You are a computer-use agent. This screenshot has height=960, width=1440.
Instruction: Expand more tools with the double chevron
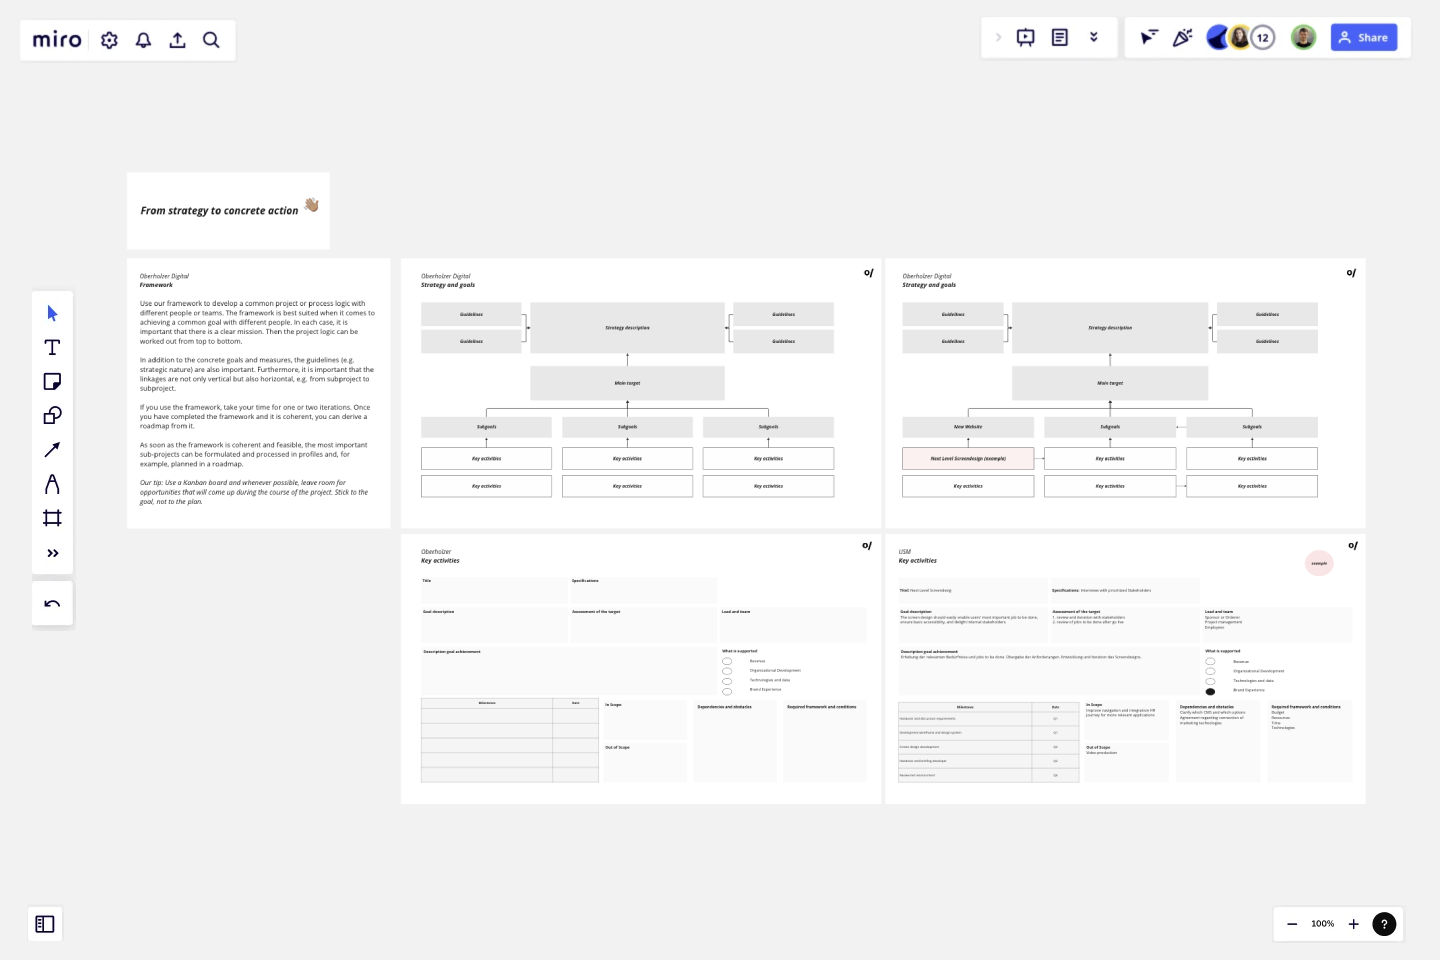pyautogui.click(x=52, y=552)
